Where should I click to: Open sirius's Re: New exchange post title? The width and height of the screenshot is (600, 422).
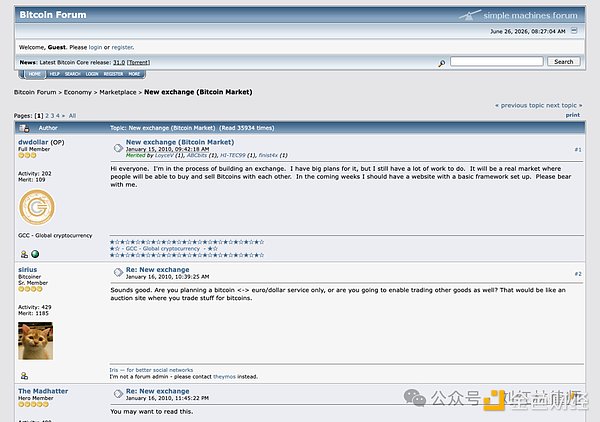click(x=158, y=270)
